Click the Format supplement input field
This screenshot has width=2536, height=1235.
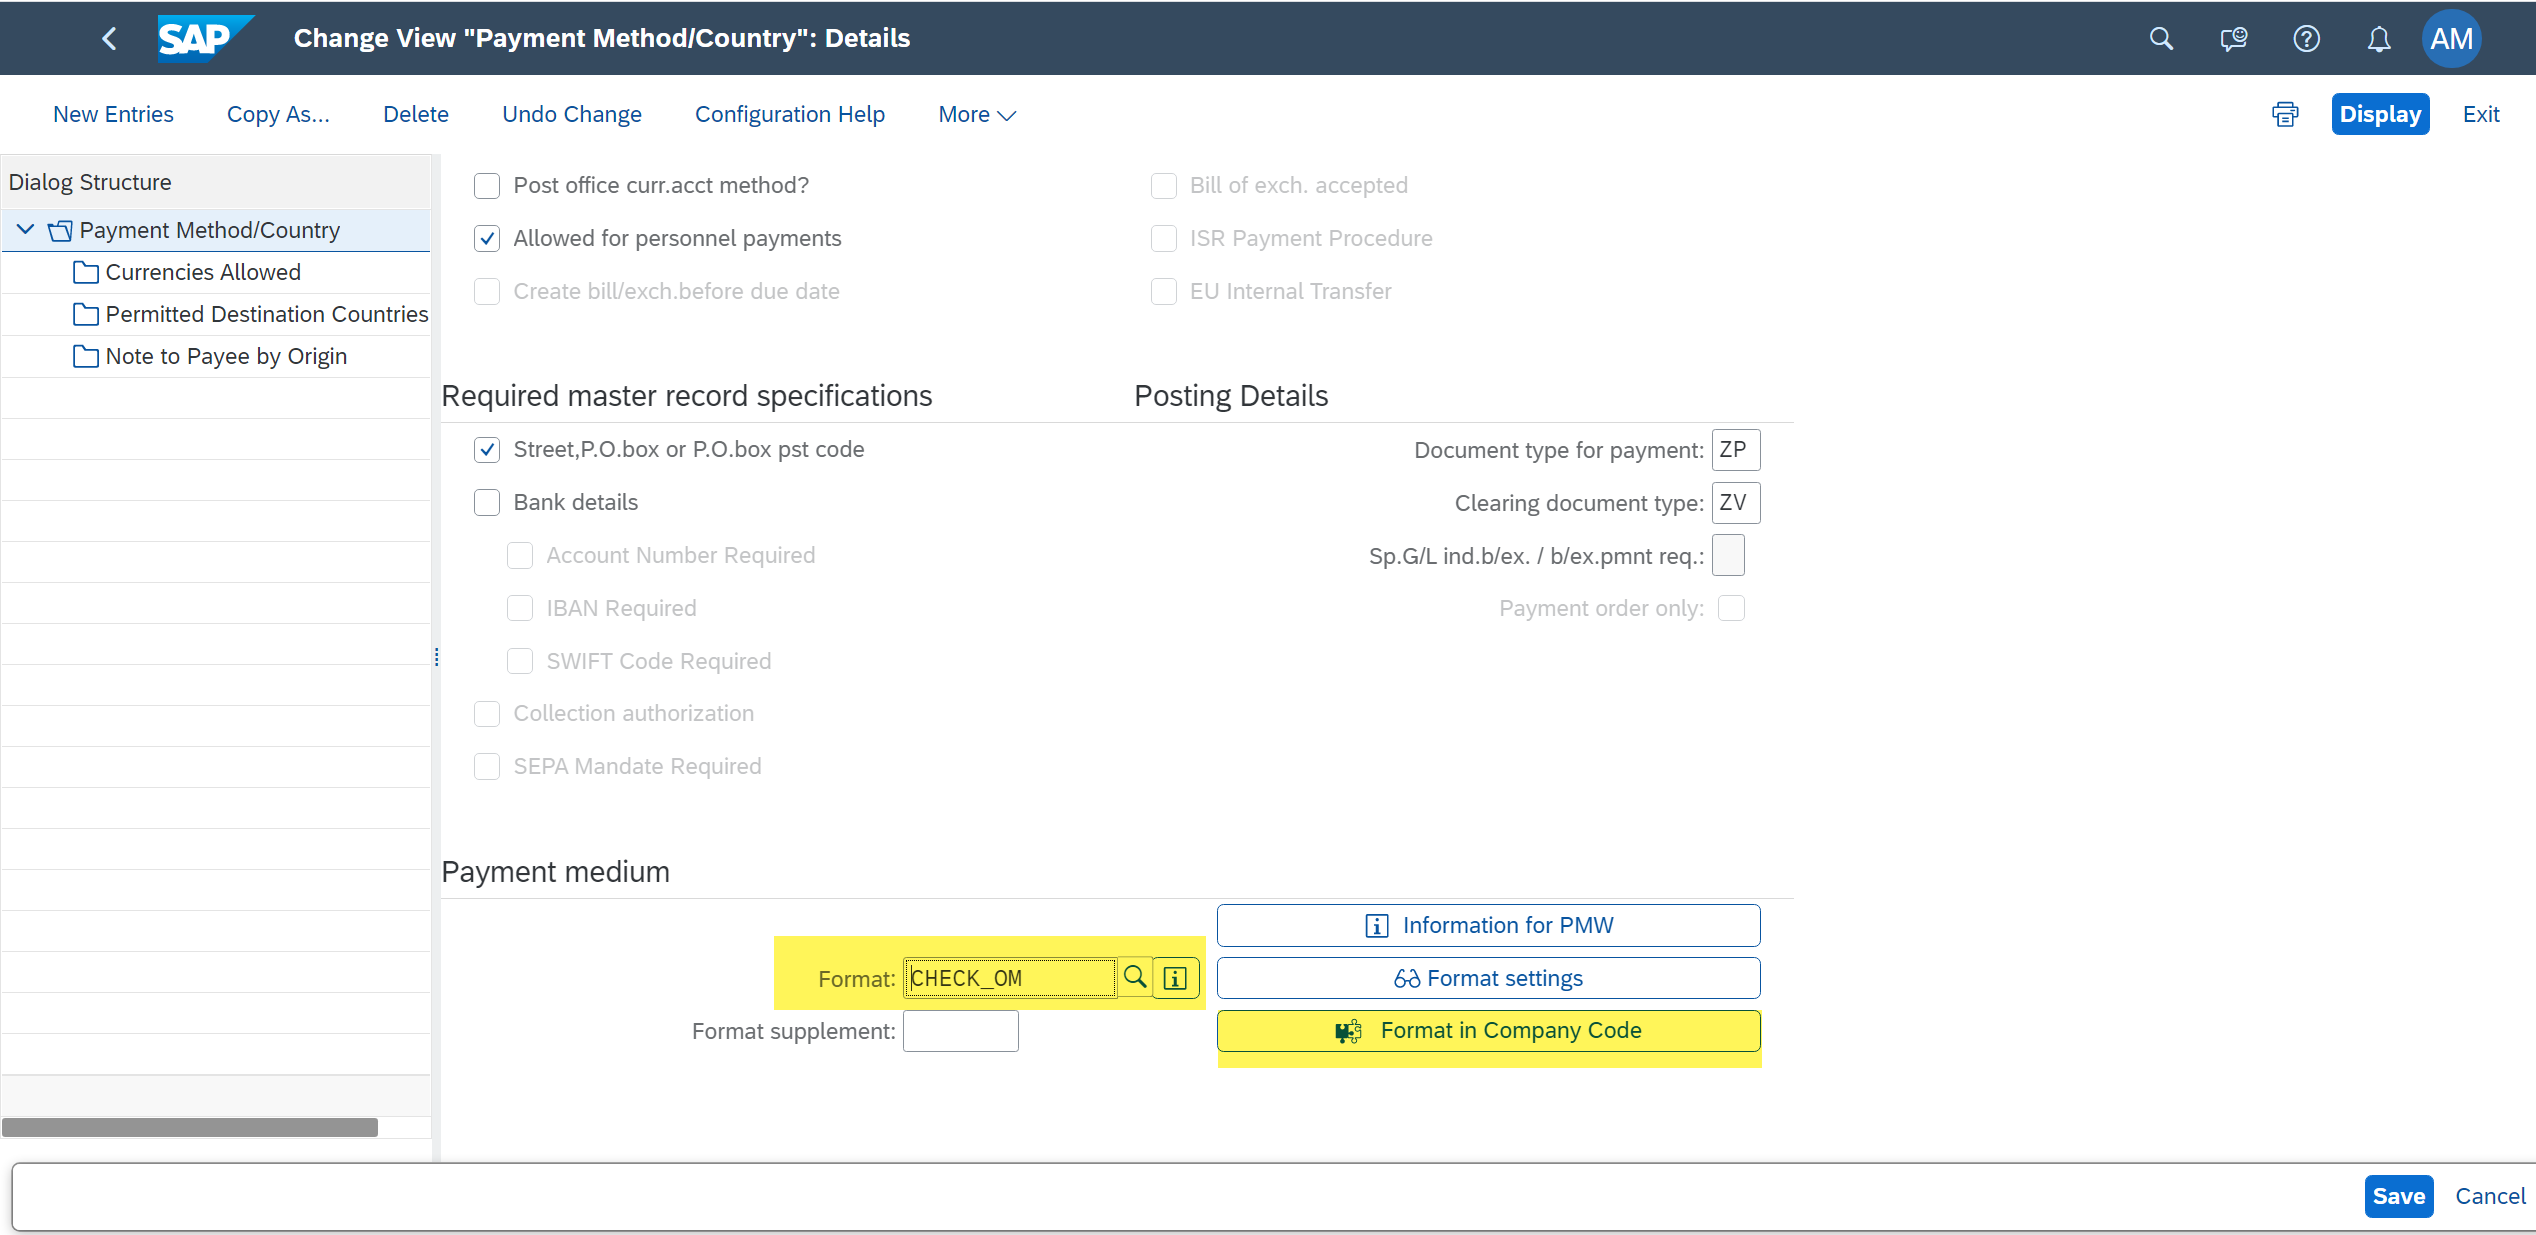click(960, 1031)
